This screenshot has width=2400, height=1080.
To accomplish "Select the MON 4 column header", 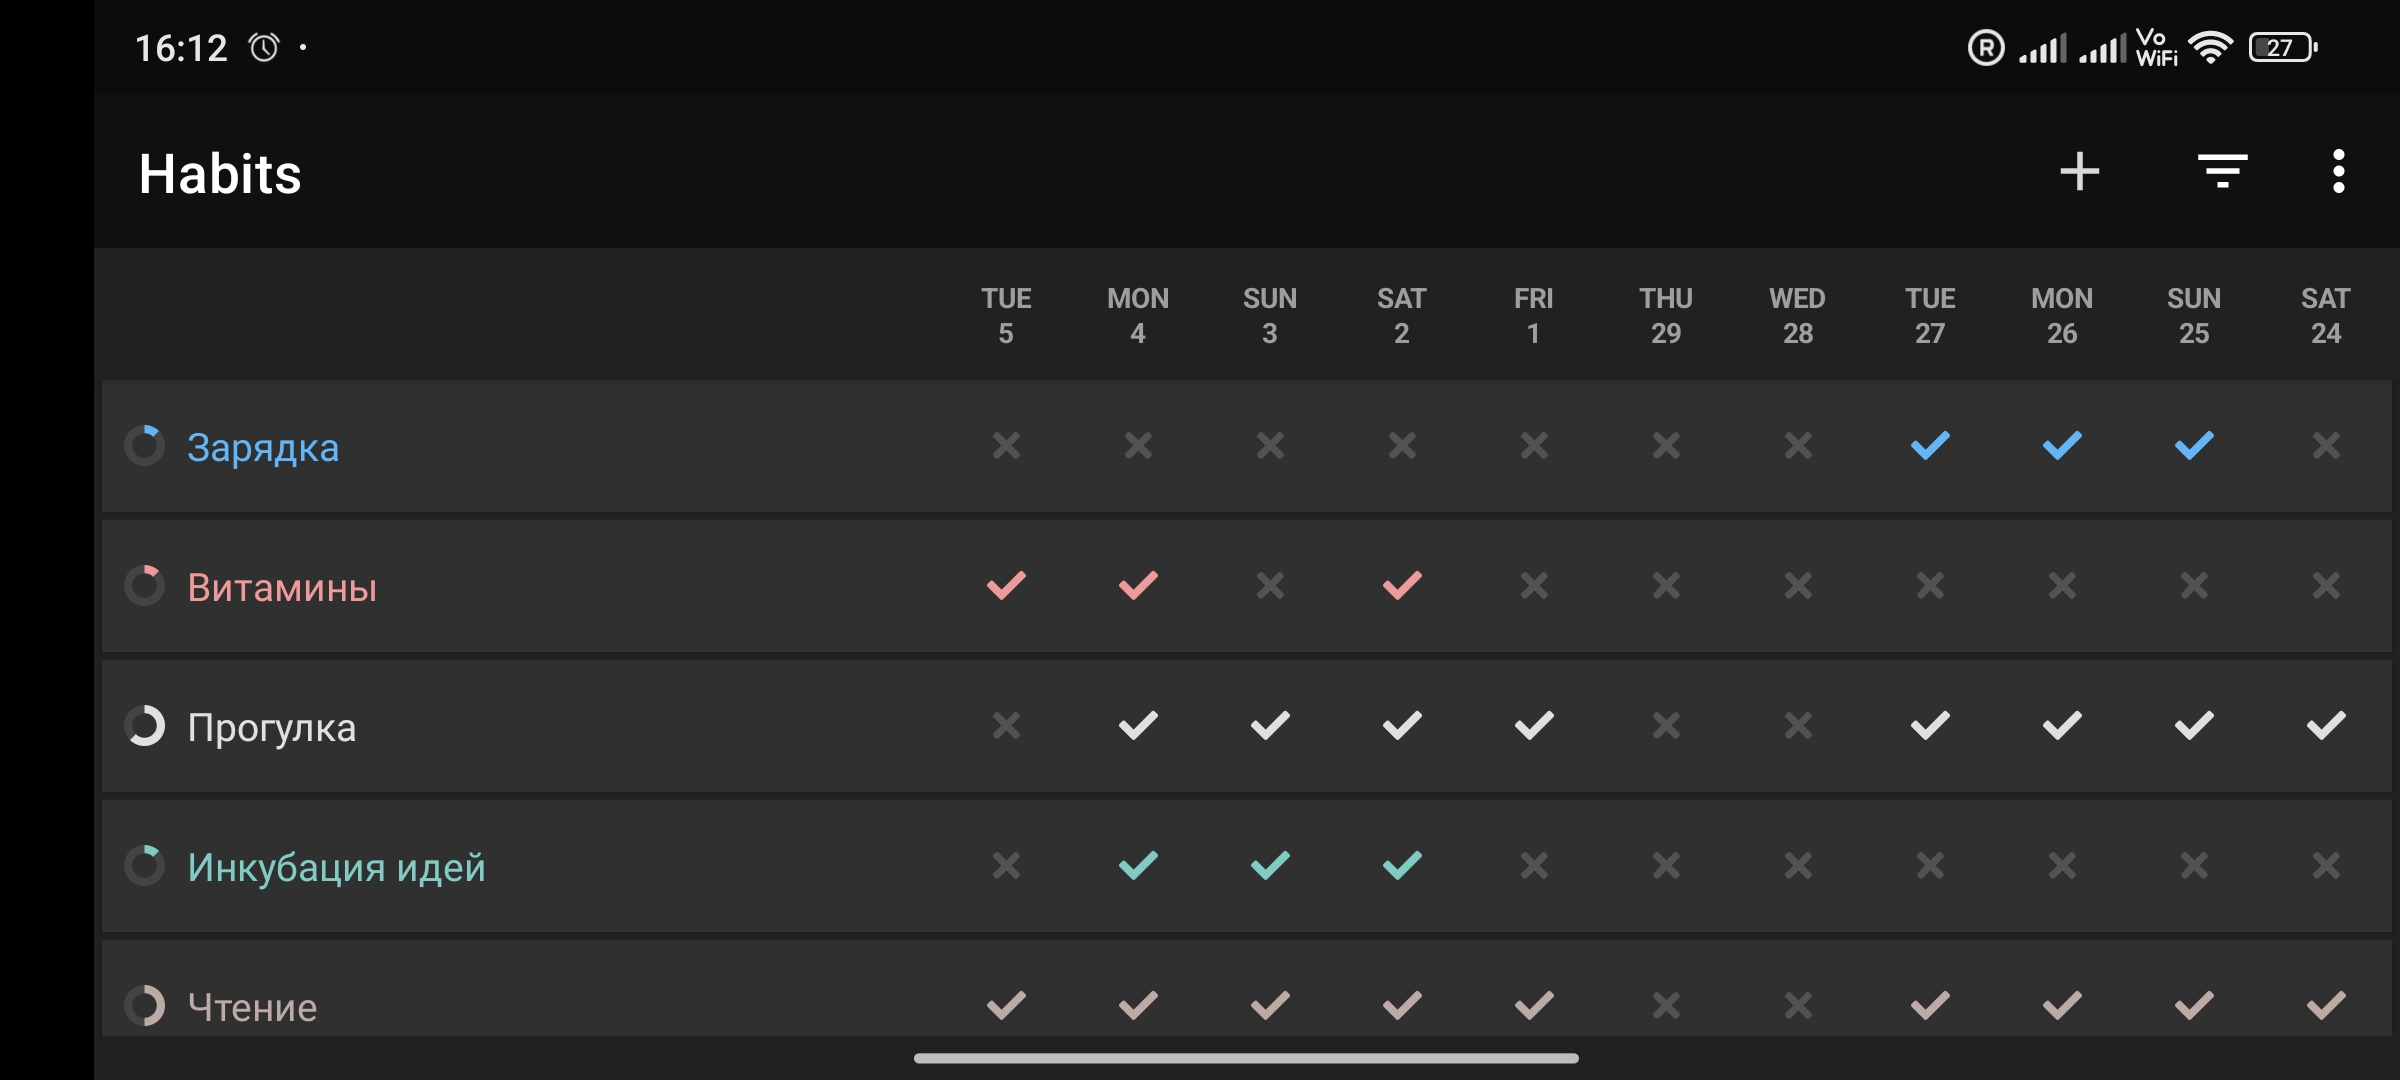I will [1138, 315].
